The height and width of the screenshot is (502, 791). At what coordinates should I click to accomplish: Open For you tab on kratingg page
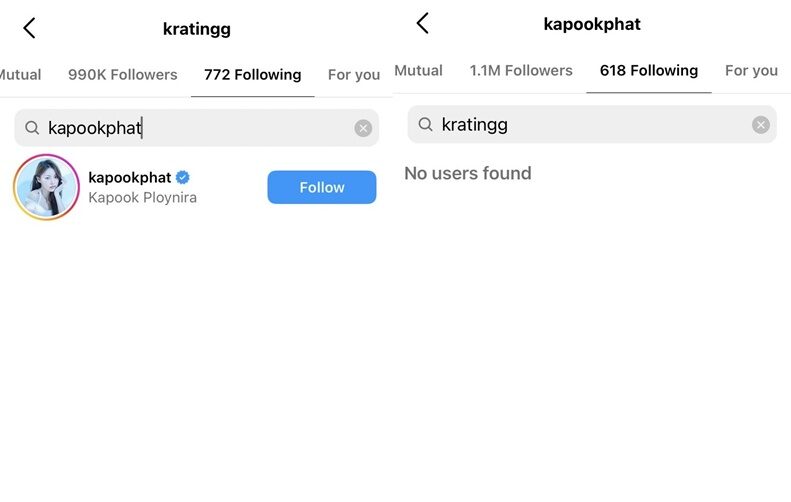(353, 74)
